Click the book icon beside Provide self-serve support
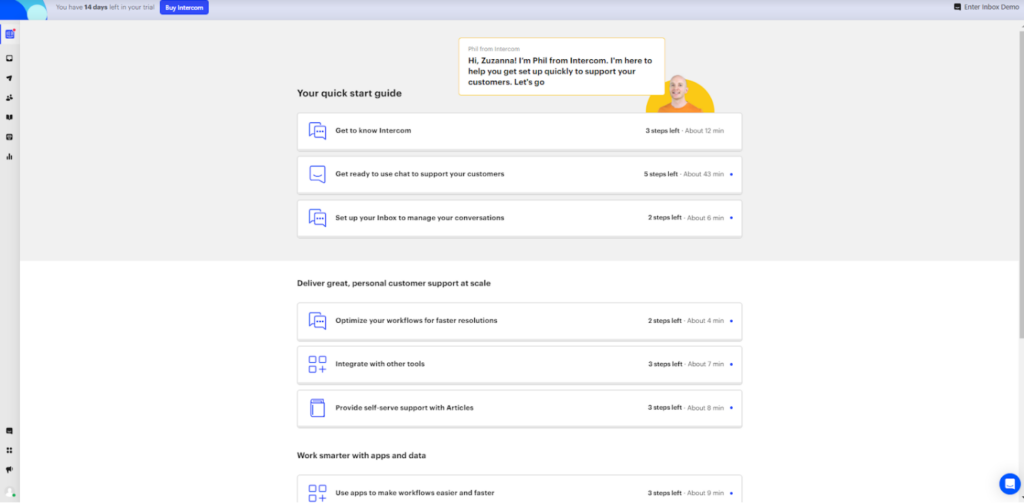 [x=317, y=408]
